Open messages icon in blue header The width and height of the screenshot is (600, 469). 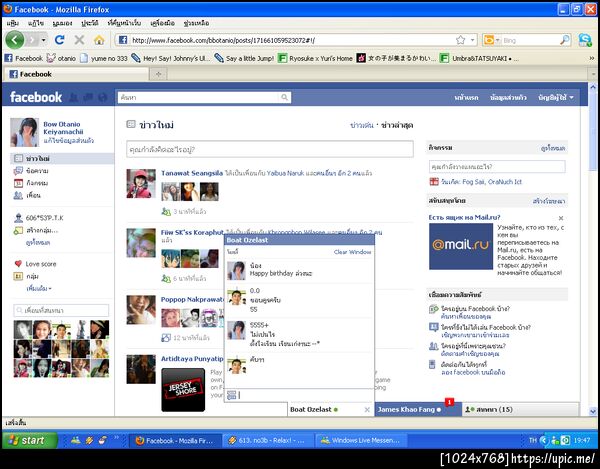(x=88, y=98)
